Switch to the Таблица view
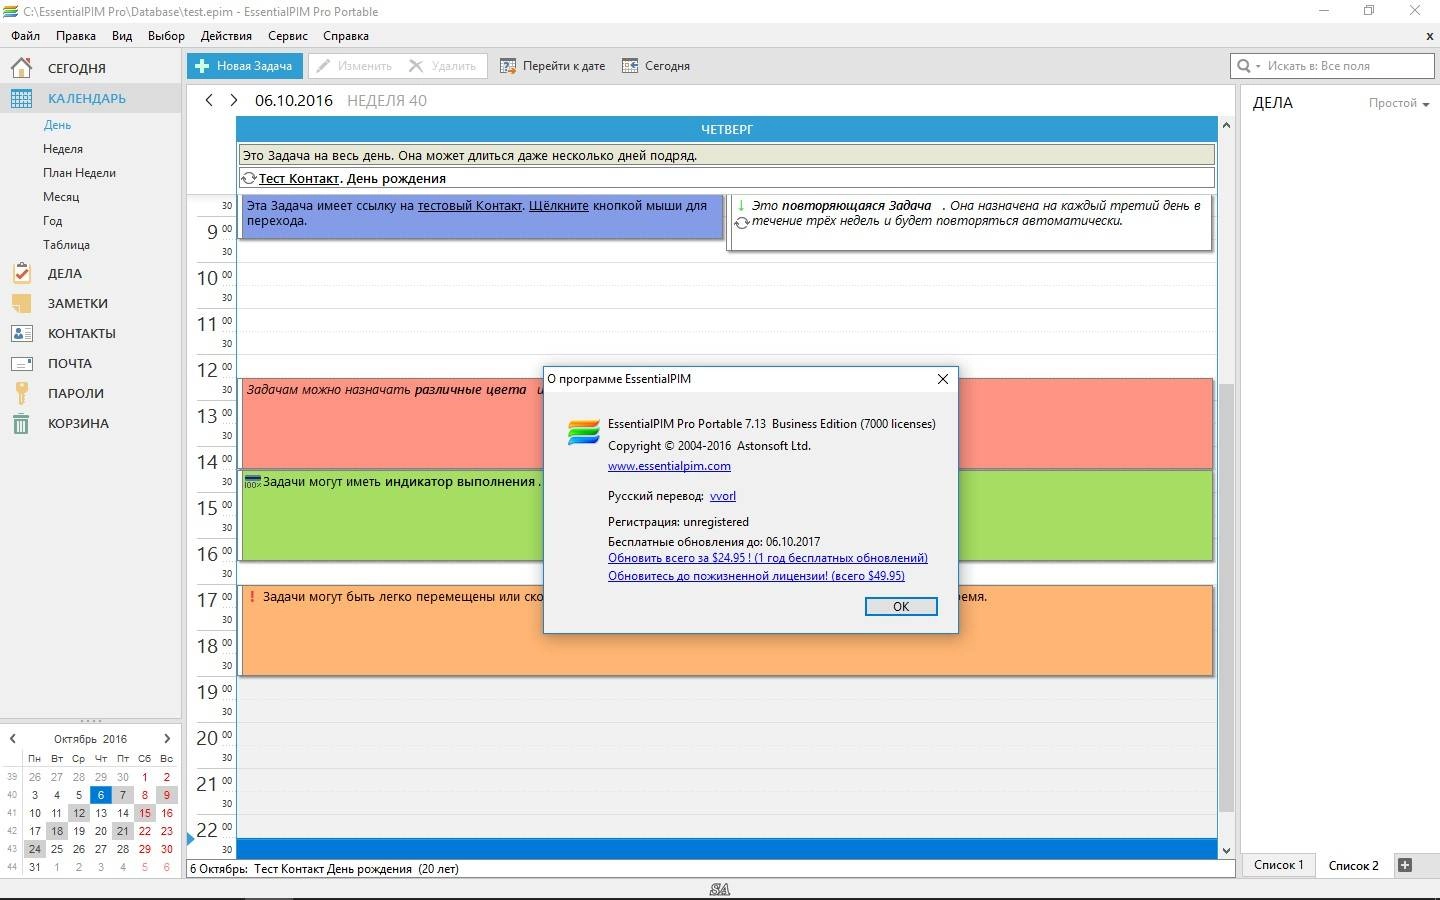Viewport: 1440px width, 900px height. click(x=66, y=245)
